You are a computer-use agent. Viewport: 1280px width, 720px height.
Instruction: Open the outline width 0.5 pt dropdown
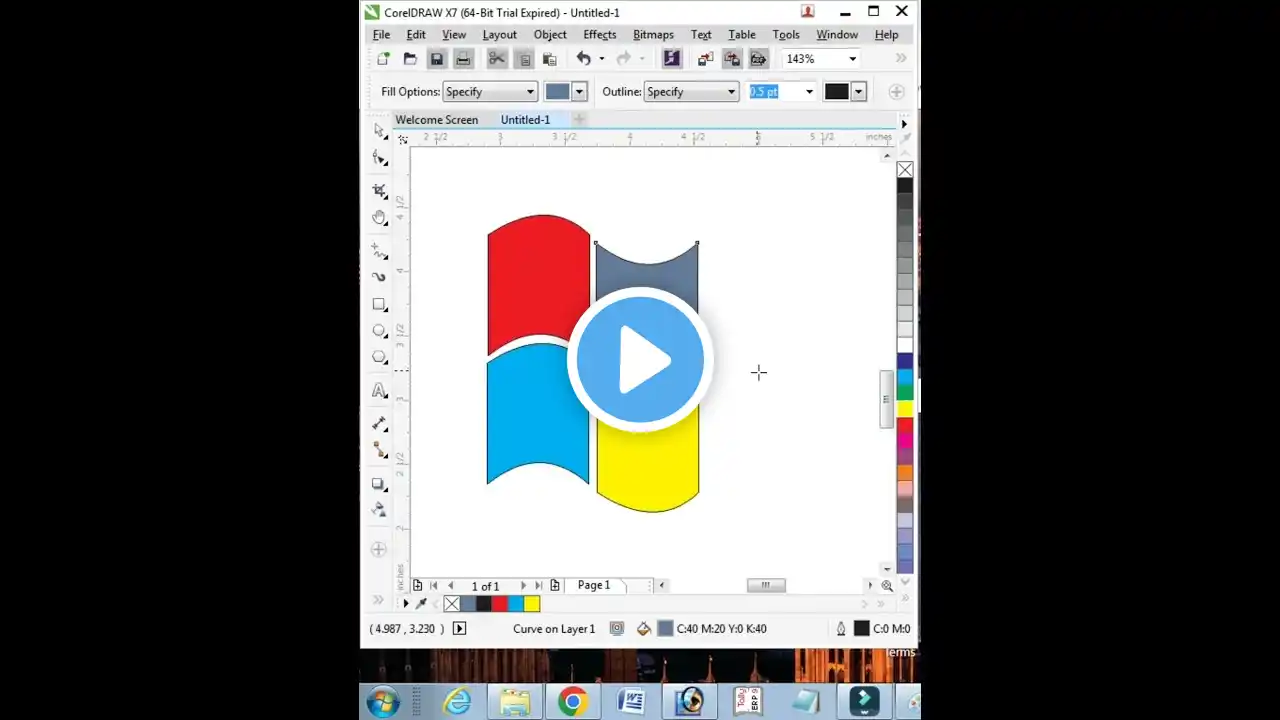(x=809, y=91)
